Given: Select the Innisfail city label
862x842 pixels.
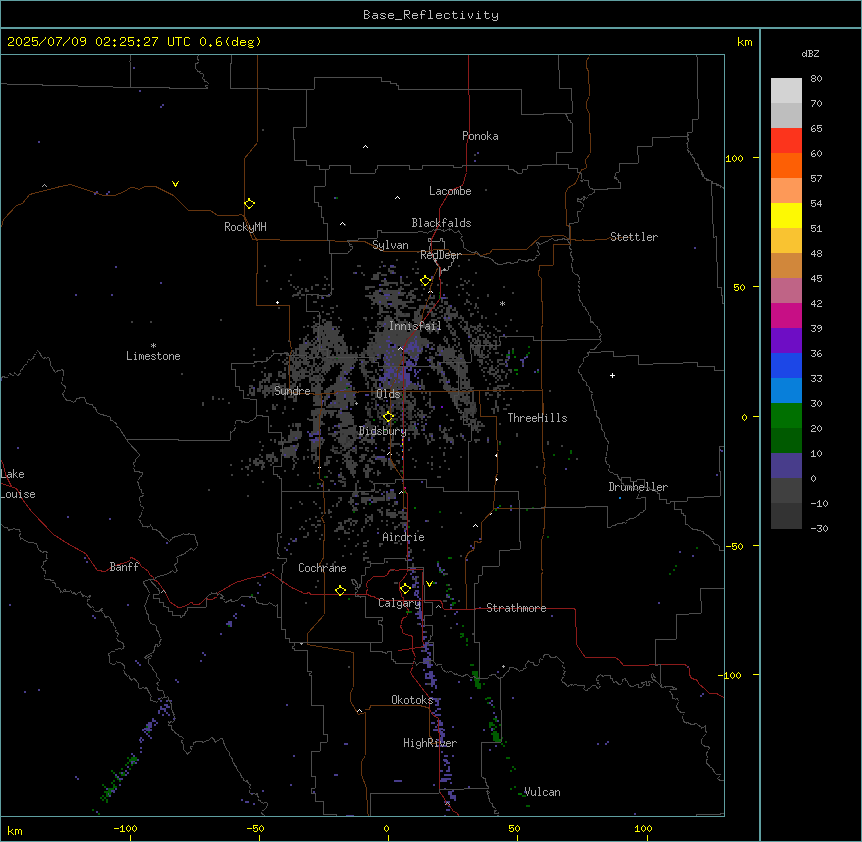Looking at the screenshot, I should pyautogui.click(x=415, y=326).
